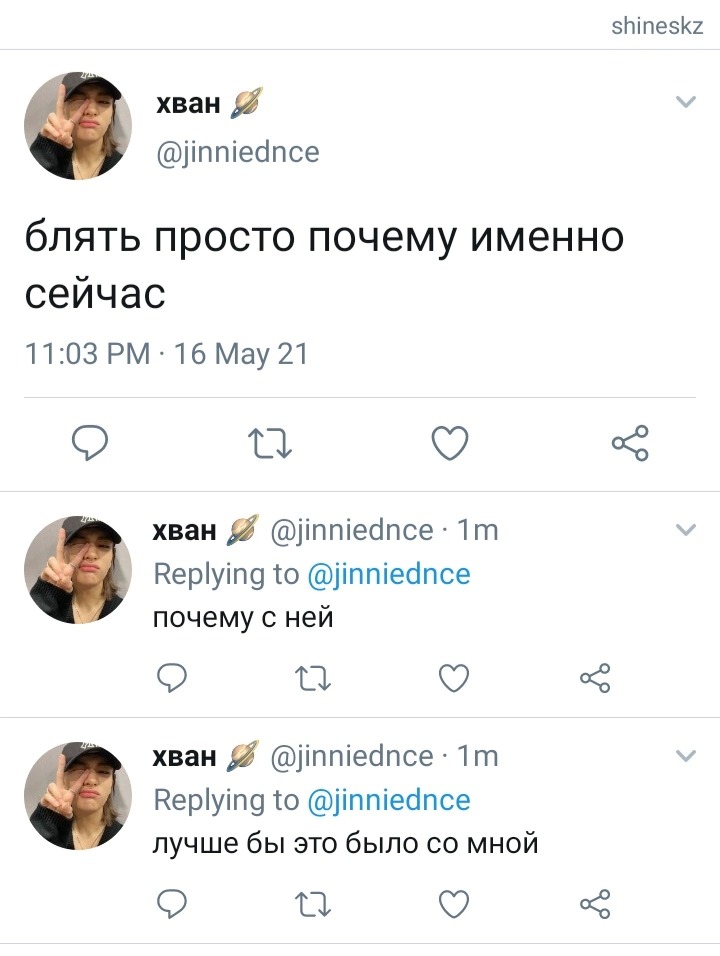Image resolution: width=720 pixels, height=956 pixels.
Task: Like the 'почему с ней' reply
Action: click(x=454, y=678)
